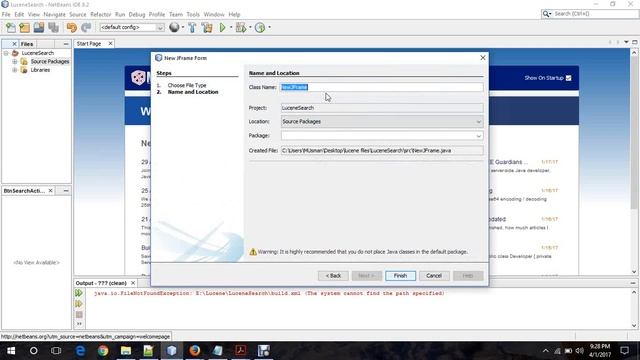Open the Action Center notification icon
640x360 pixels.
[x=624, y=351]
